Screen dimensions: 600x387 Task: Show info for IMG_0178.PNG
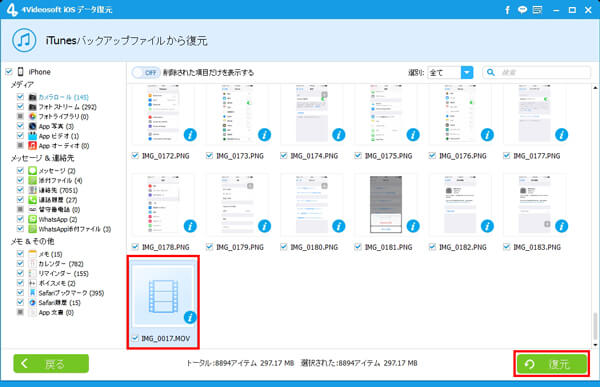[x=190, y=226]
